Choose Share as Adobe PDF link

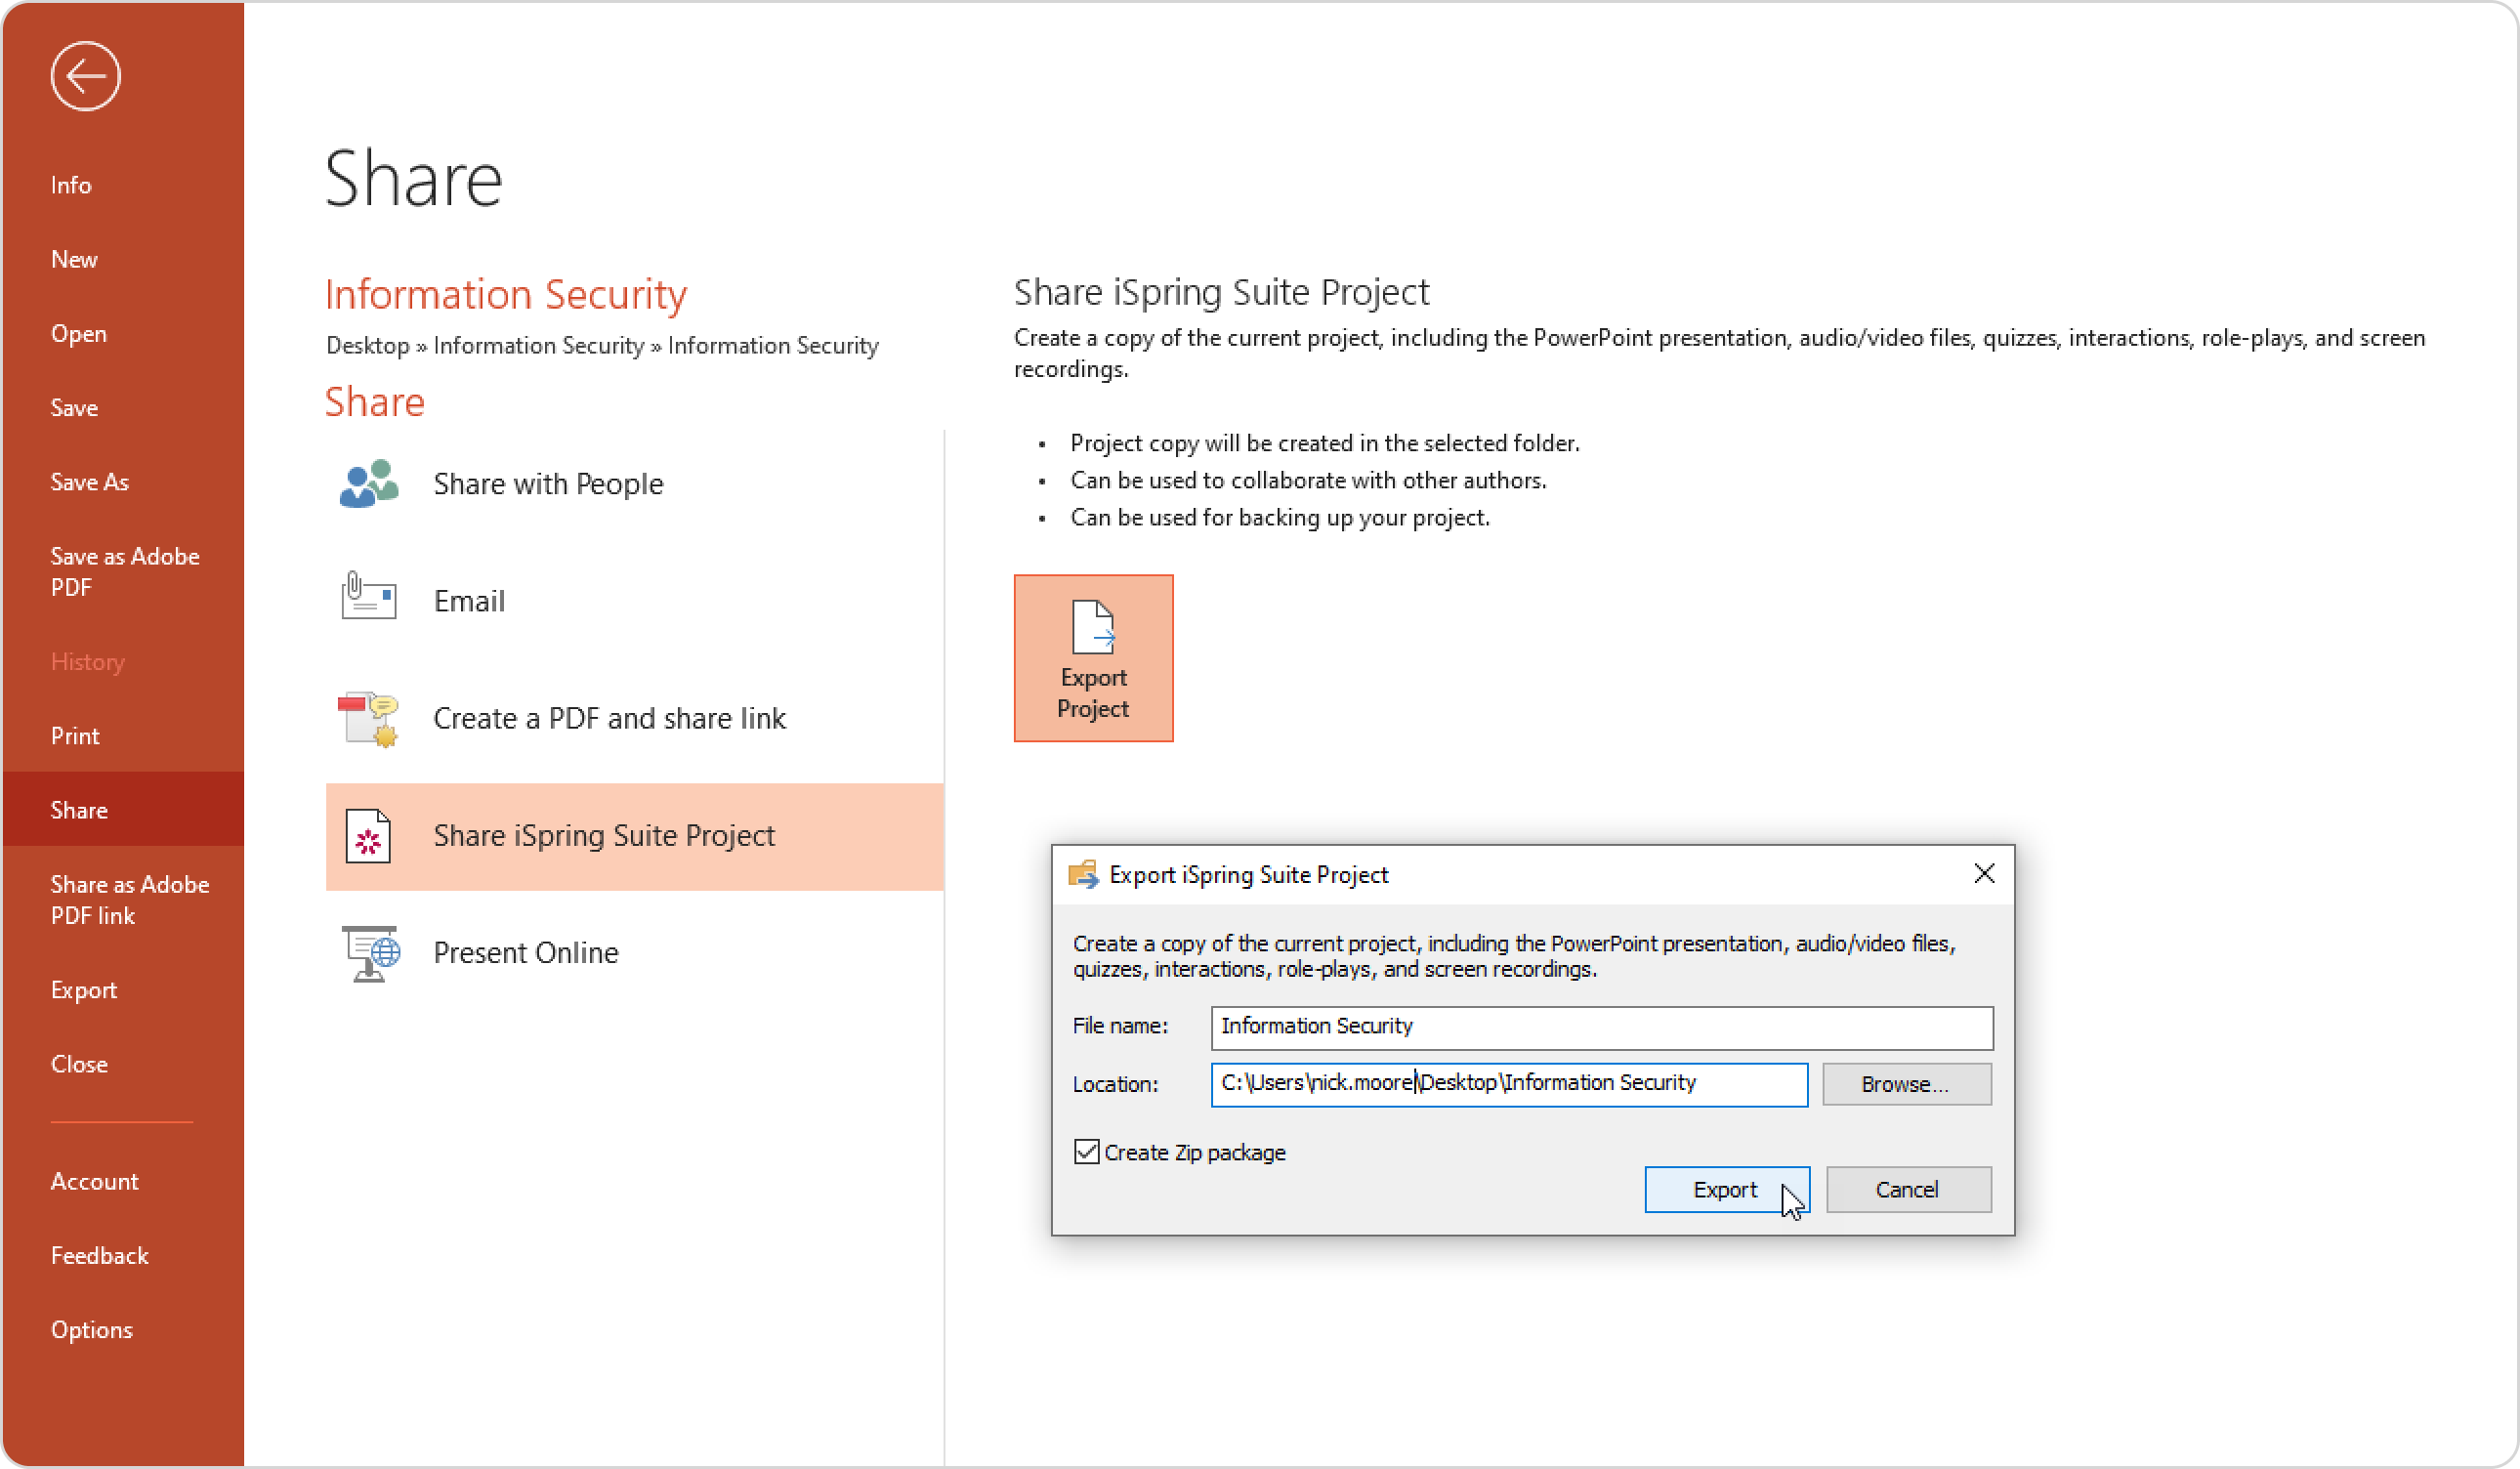[123, 899]
